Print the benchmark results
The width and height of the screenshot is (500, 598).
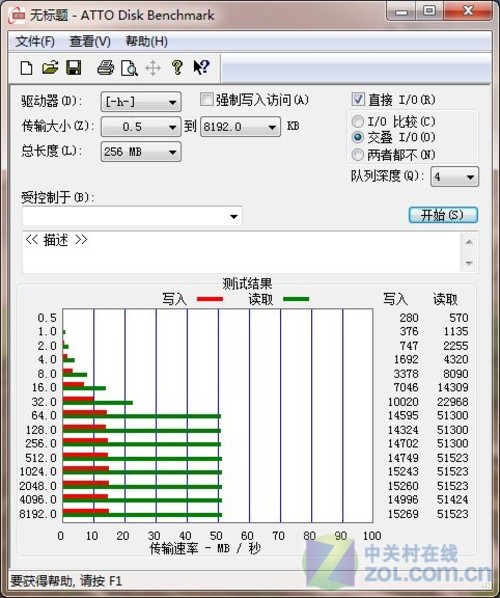tap(105, 68)
